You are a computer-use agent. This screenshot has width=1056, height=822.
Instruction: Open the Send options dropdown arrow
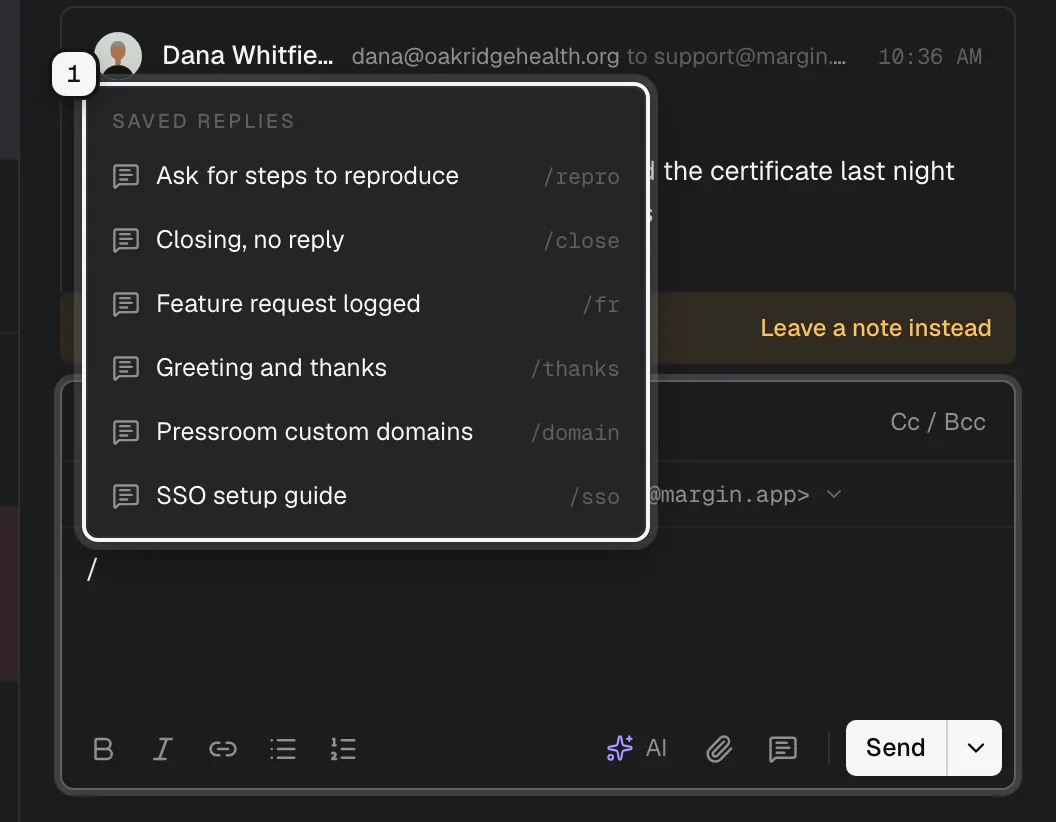[x=975, y=748]
